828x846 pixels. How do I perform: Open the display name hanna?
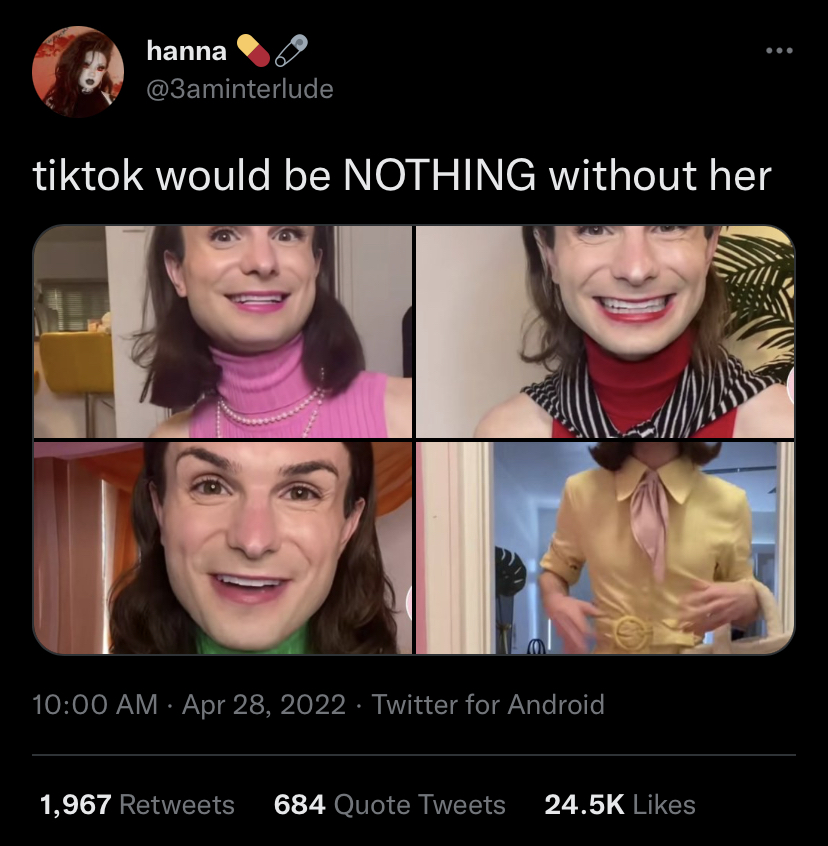[187, 51]
